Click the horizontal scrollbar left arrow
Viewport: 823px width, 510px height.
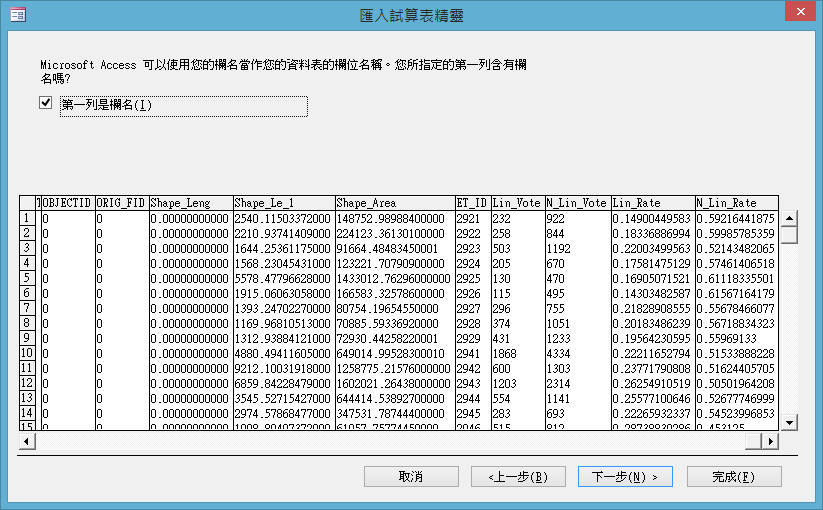click(27, 440)
